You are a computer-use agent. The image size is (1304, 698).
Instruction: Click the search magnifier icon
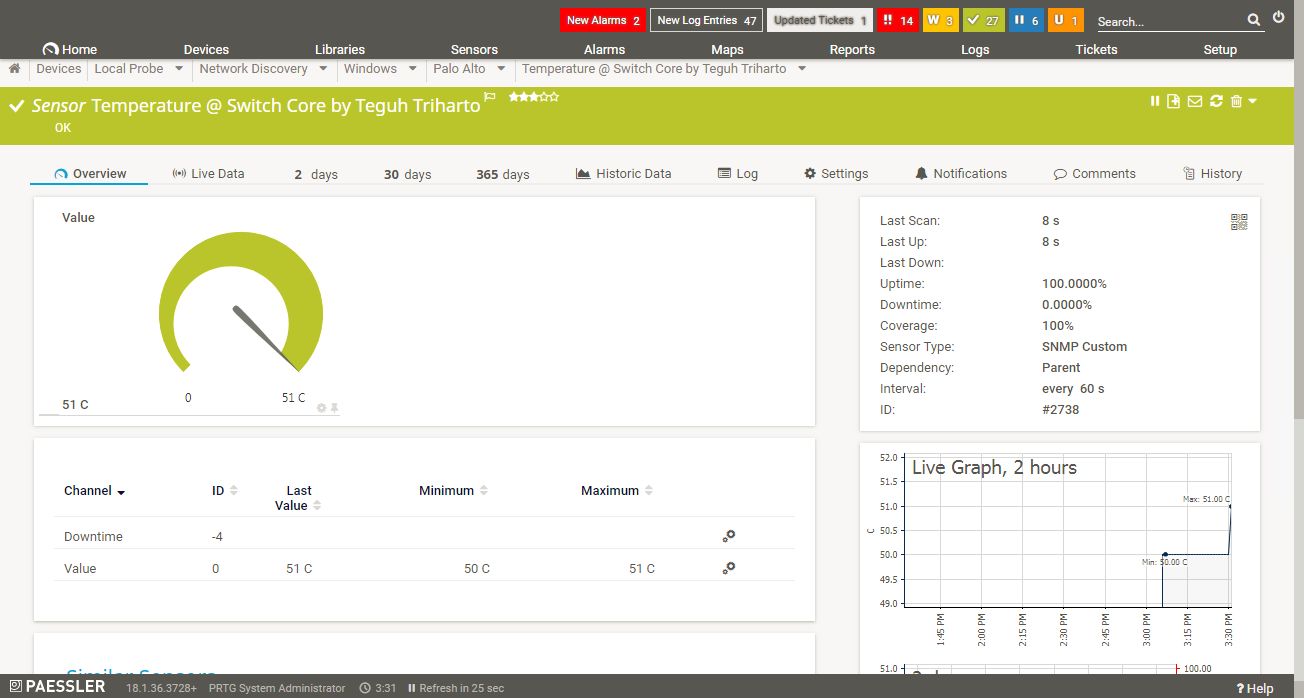[1254, 20]
